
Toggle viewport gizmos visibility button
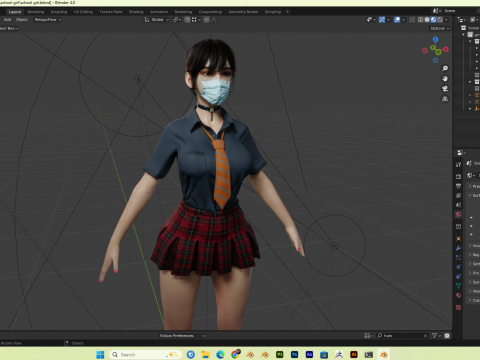382,20
